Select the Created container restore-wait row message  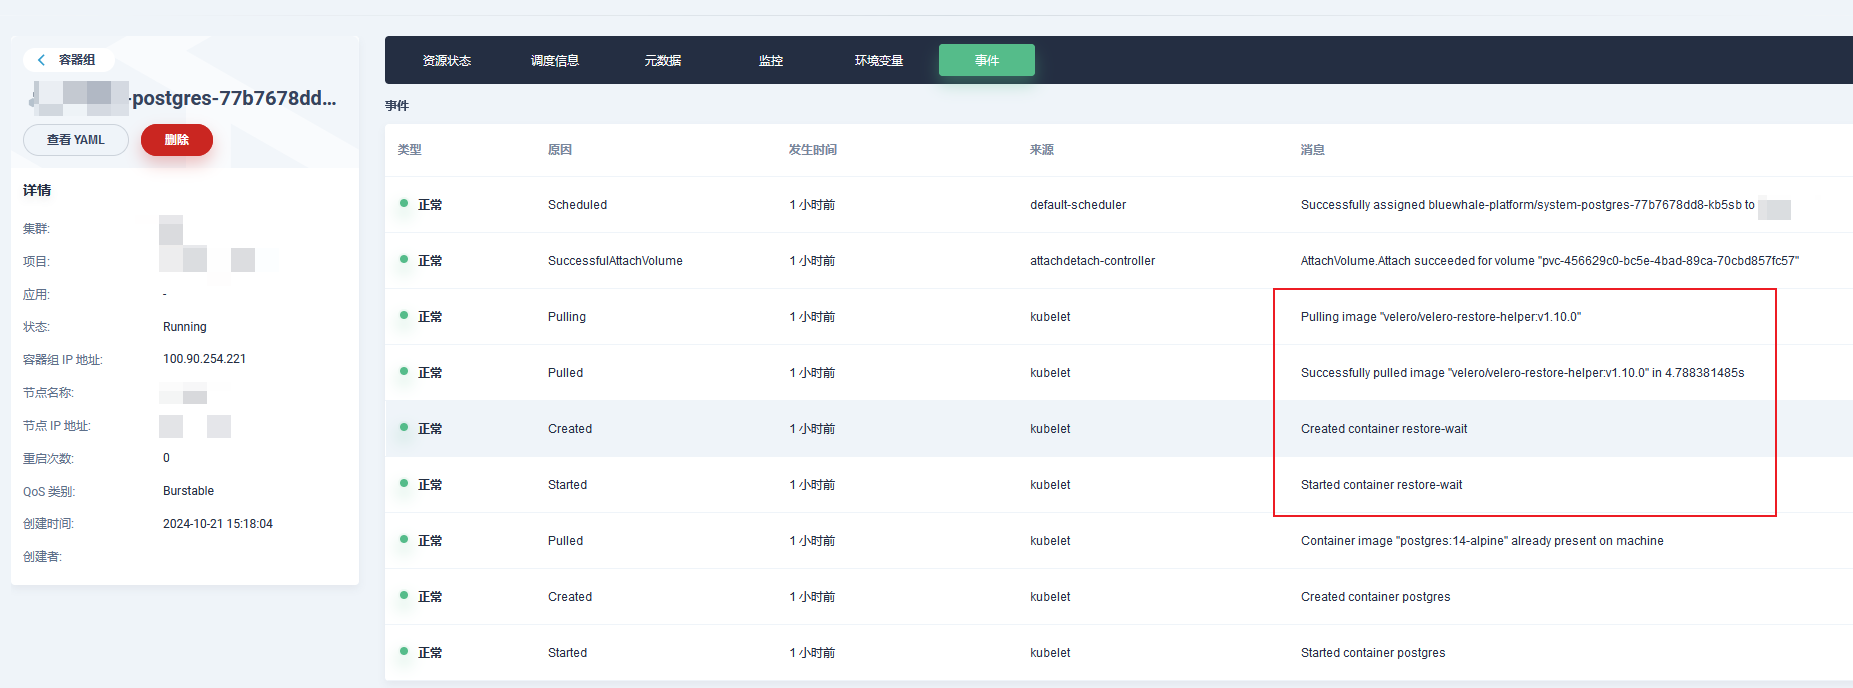[1383, 429]
